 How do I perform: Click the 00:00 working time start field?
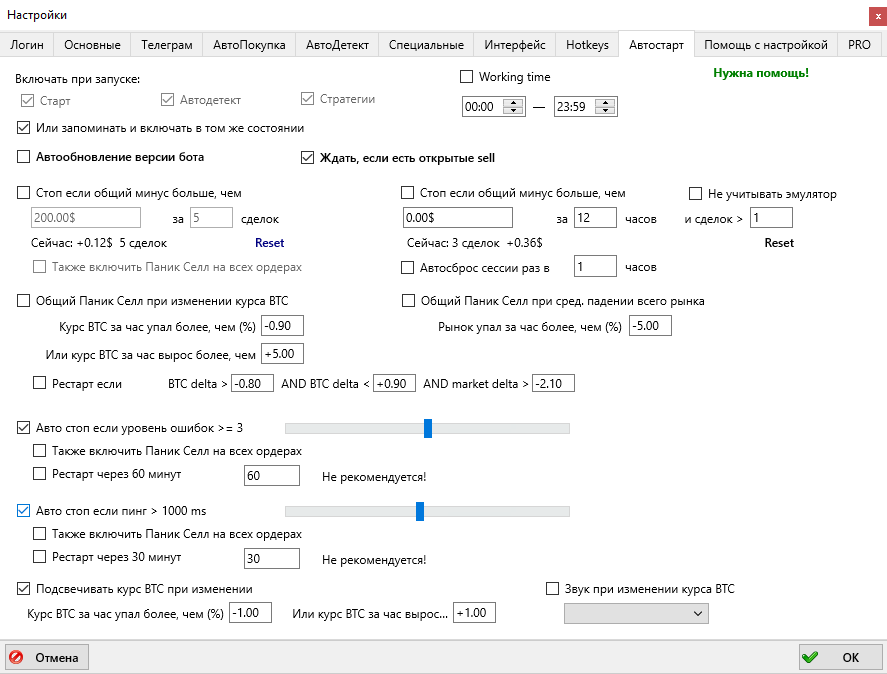(494, 106)
